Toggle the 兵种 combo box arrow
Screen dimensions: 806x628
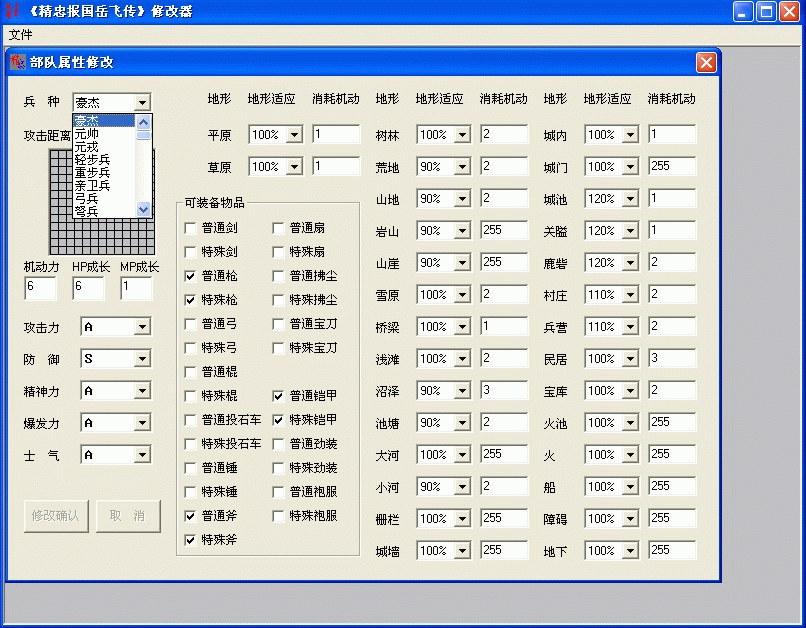(x=142, y=102)
